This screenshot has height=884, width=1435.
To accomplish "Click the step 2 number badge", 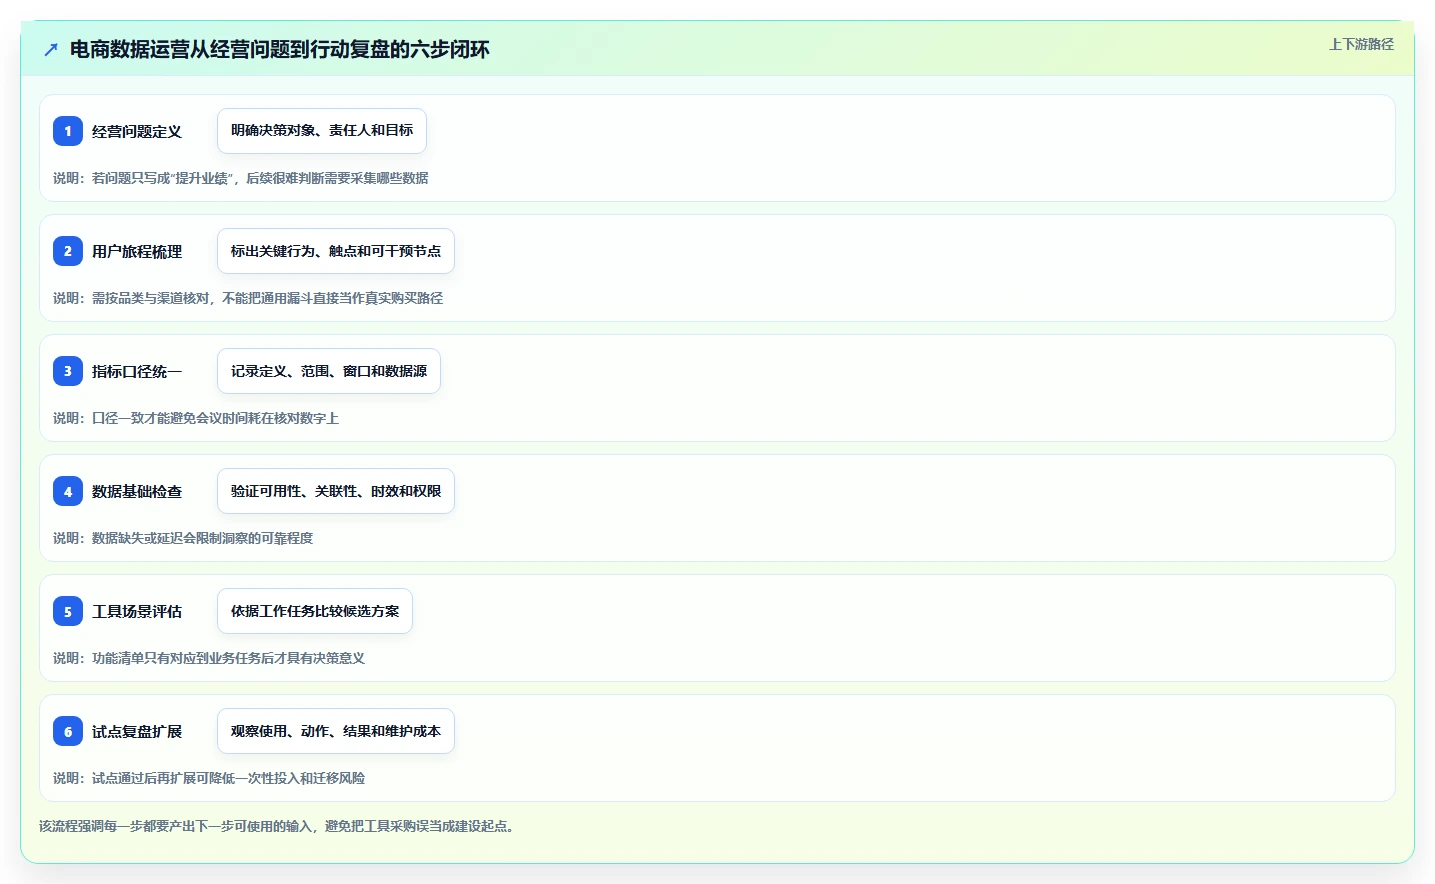I will (x=68, y=251).
